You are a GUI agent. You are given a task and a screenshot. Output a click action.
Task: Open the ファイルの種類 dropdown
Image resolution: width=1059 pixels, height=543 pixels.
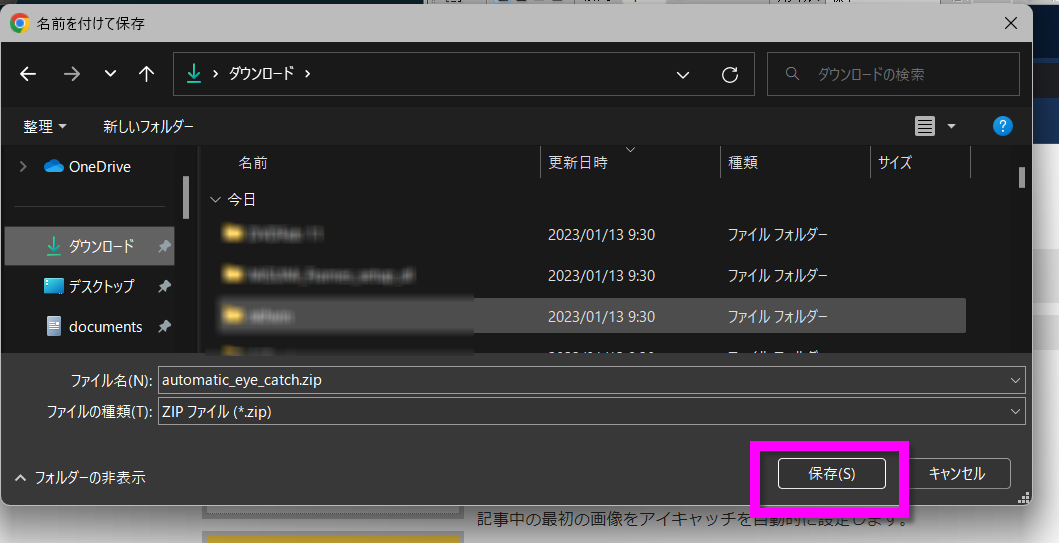pos(1016,411)
